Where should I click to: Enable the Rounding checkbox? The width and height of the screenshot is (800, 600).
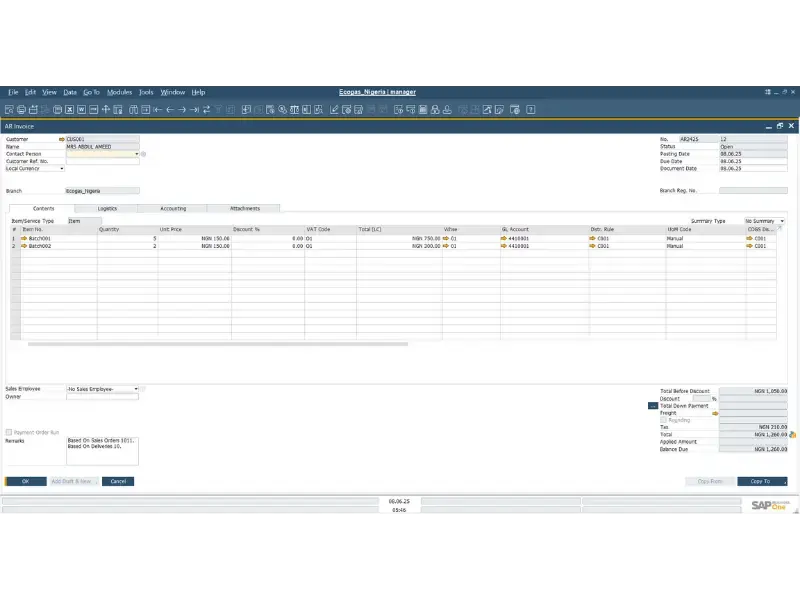[665, 419]
